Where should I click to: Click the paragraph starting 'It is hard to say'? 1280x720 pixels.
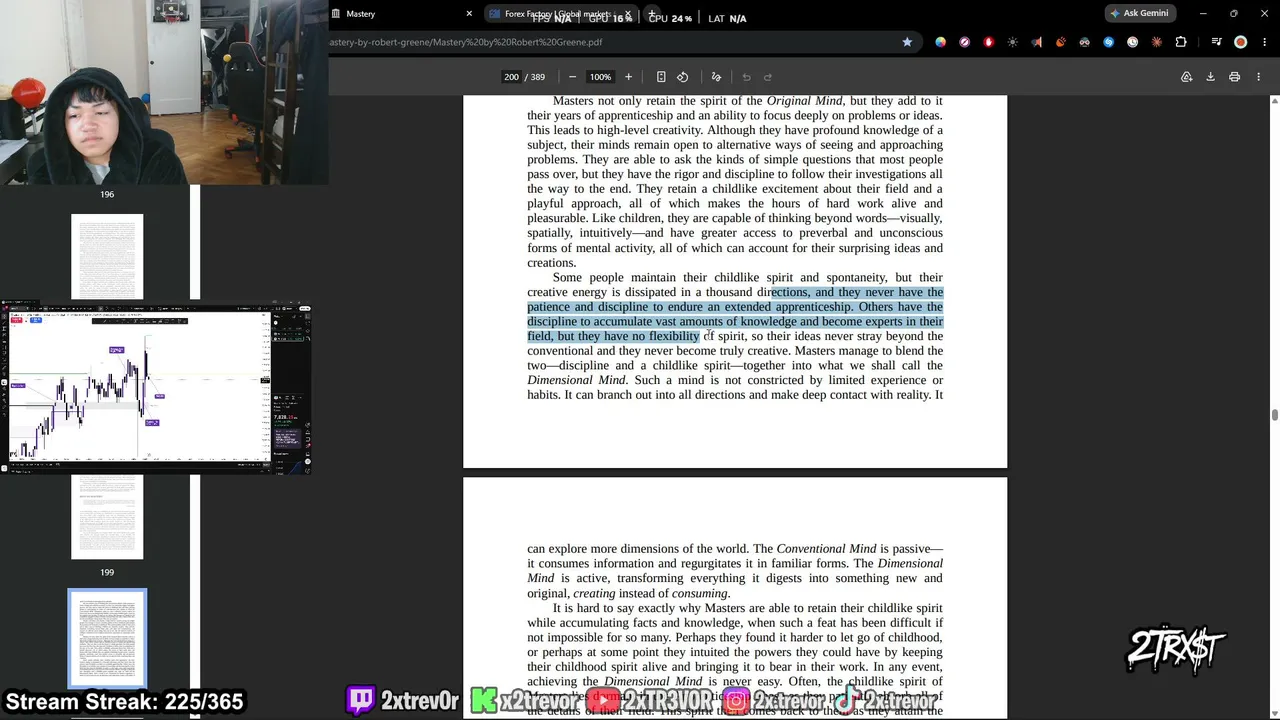pos(735,659)
